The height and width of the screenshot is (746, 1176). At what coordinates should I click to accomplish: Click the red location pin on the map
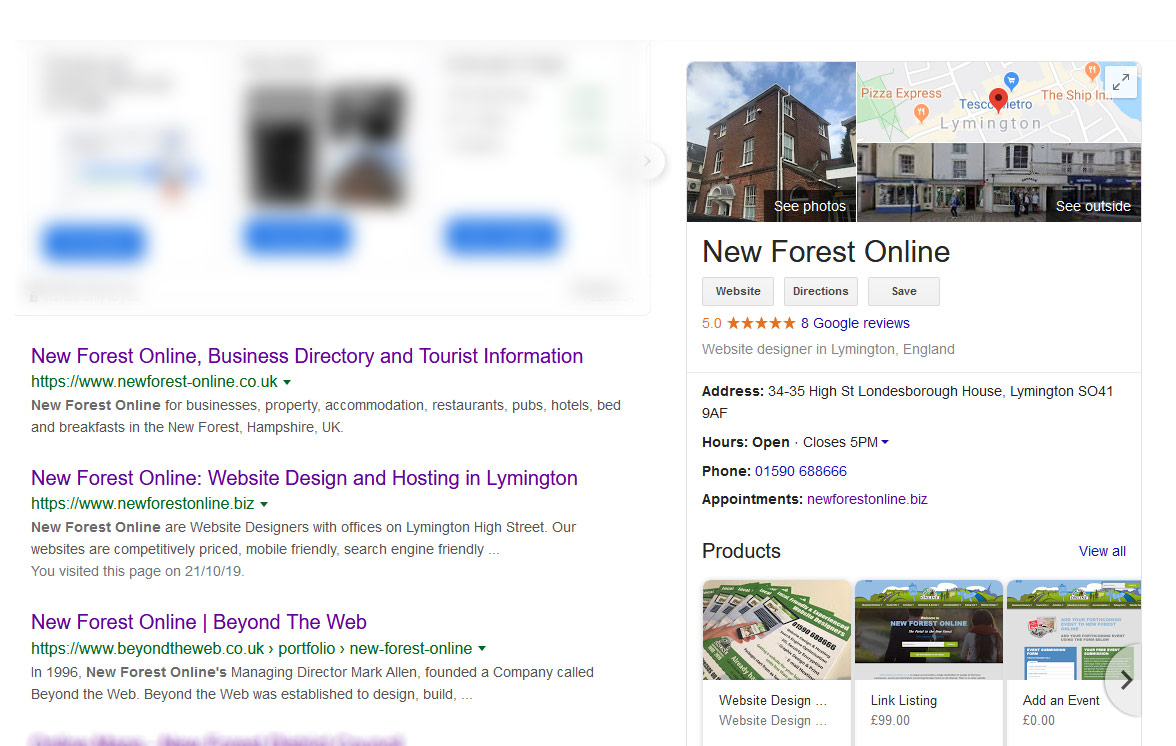click(x=998, y=100)
